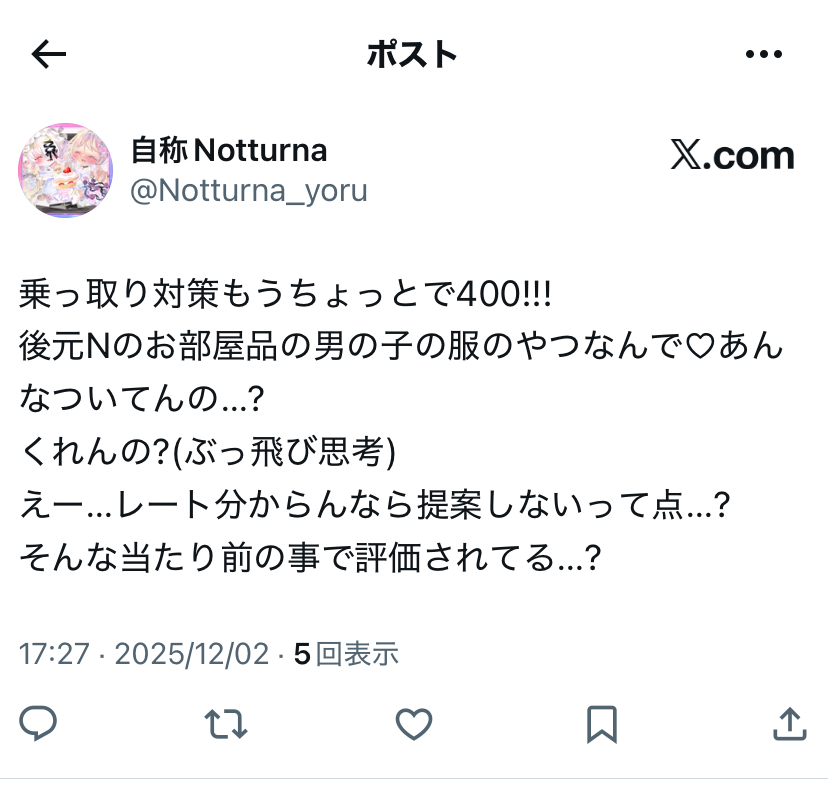Image resolution: width=828 pixels, height=803 pixels.
Task: Tap the ポスト header title
Action: tap(412, 54)
